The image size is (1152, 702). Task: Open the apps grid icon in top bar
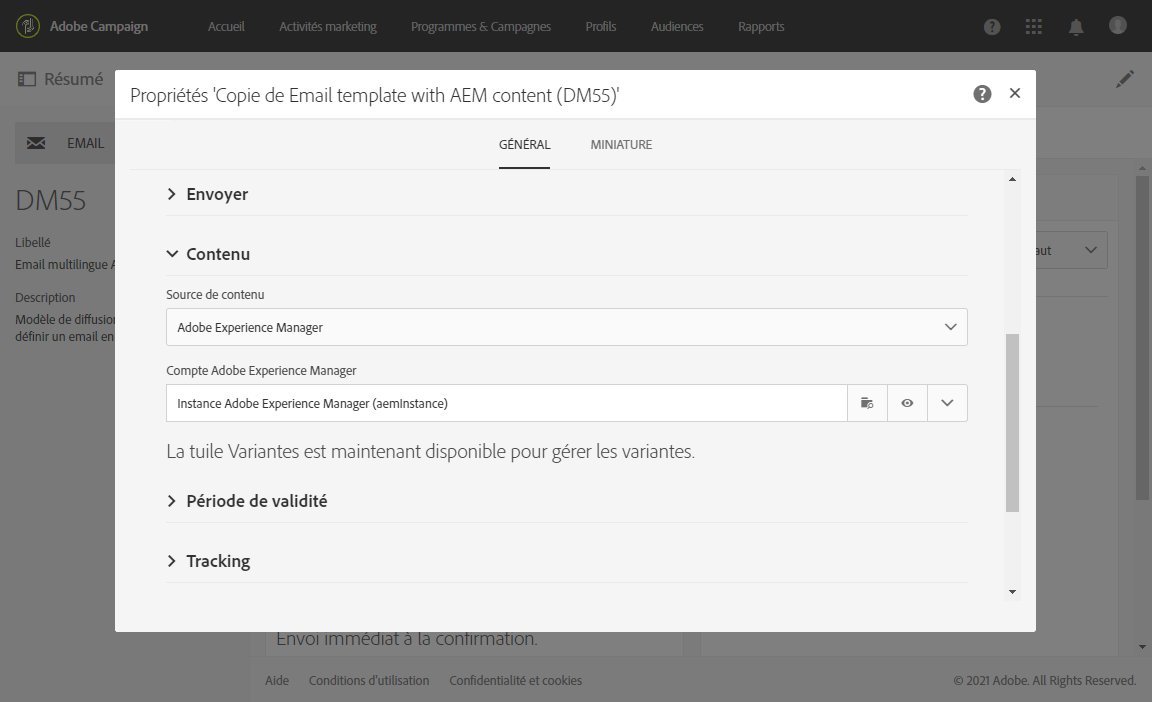1034,27
